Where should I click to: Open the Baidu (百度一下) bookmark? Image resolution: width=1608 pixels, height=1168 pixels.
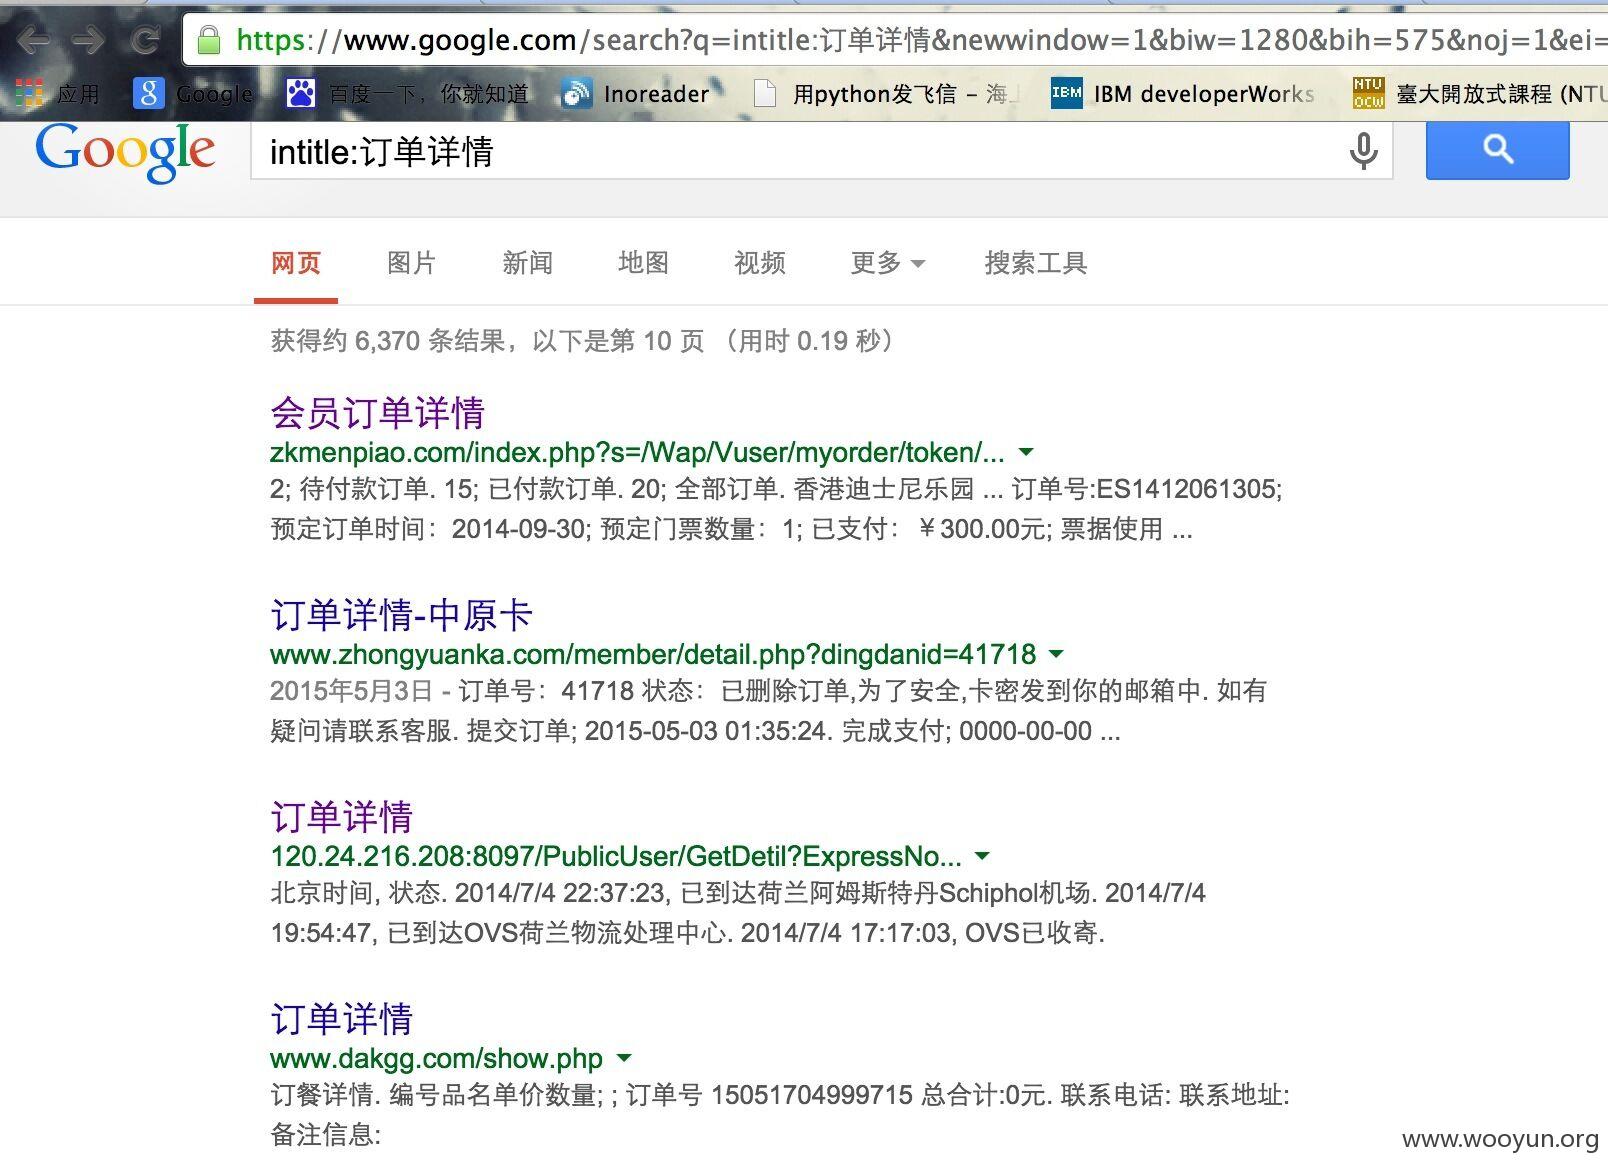(x=407, y=94)
